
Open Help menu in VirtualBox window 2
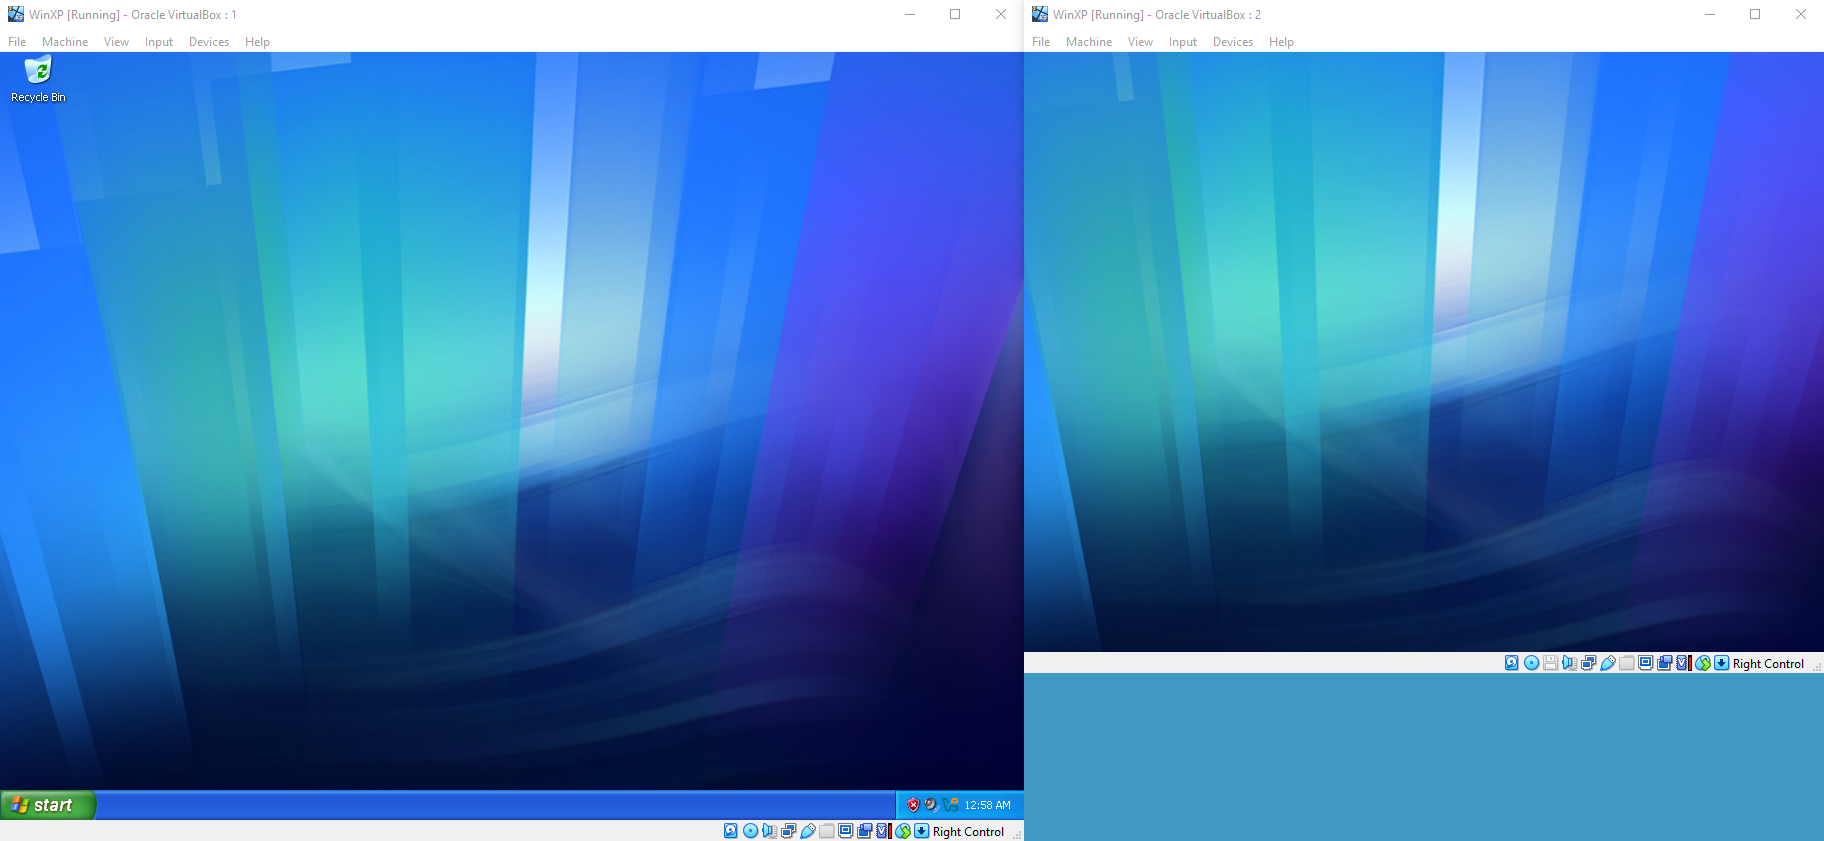1281,42
